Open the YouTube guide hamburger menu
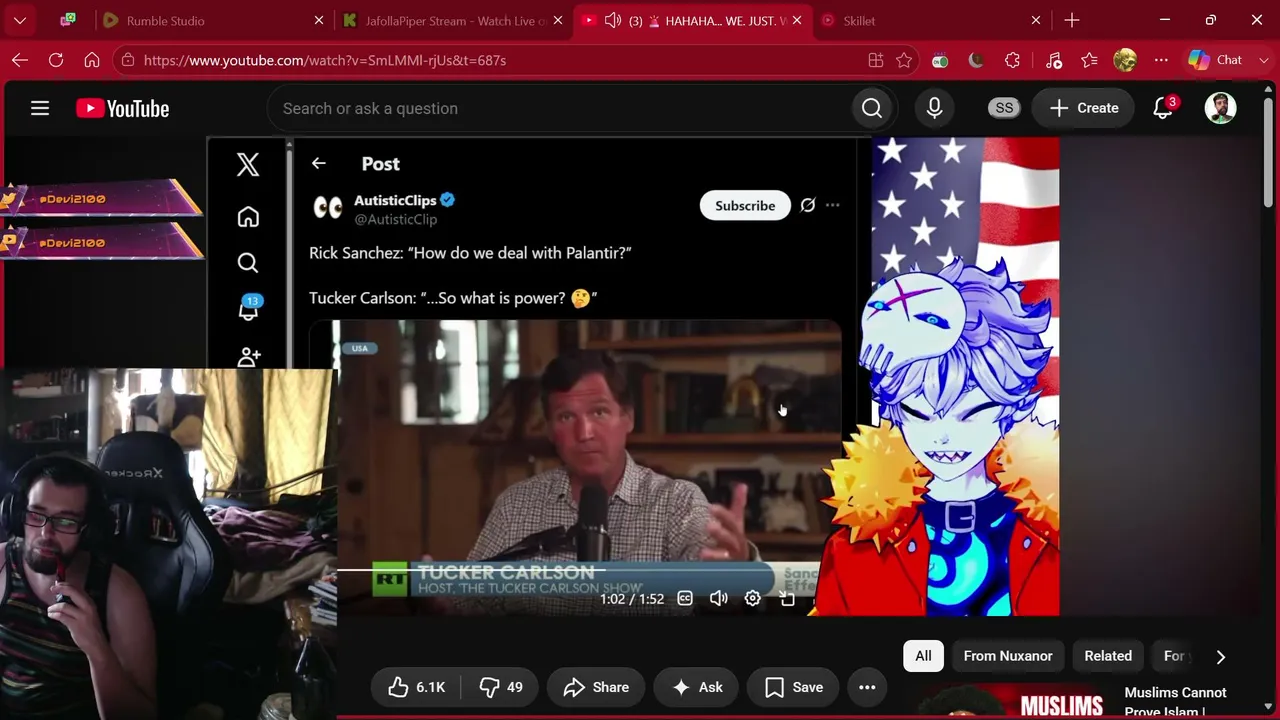 [40, 108]
